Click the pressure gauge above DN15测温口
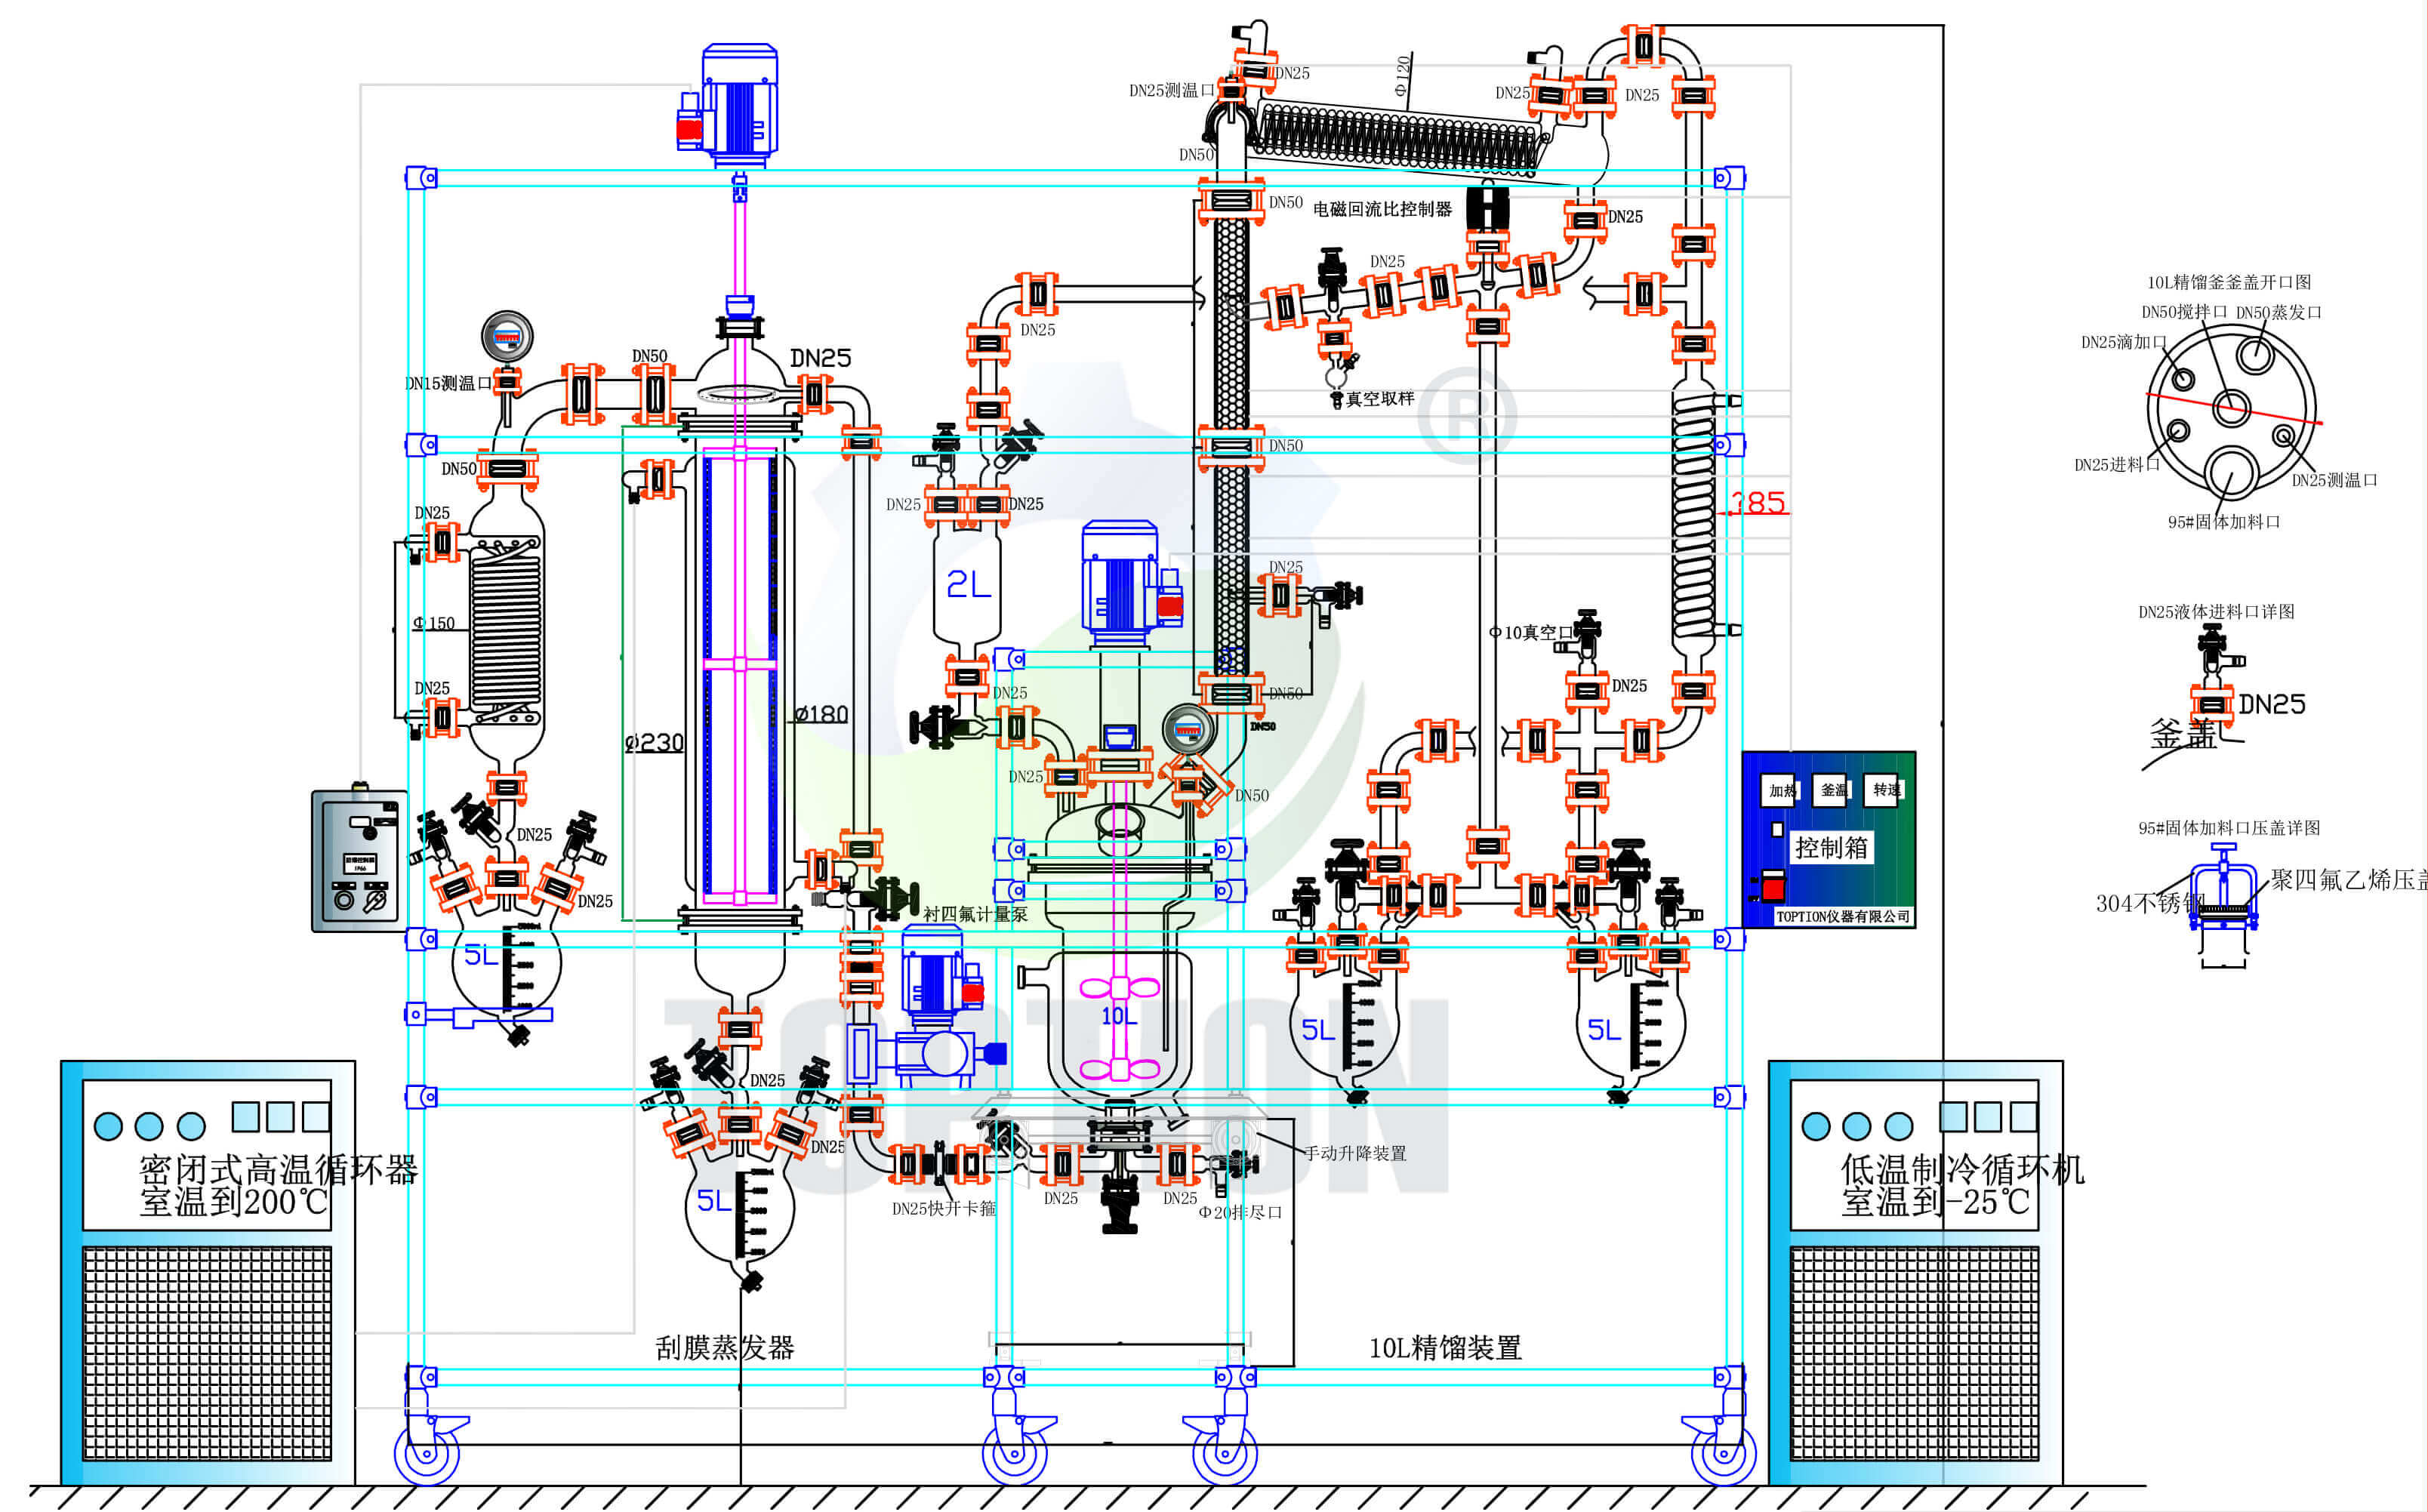The image size is (2428, 1512). (x=507, y=336)
